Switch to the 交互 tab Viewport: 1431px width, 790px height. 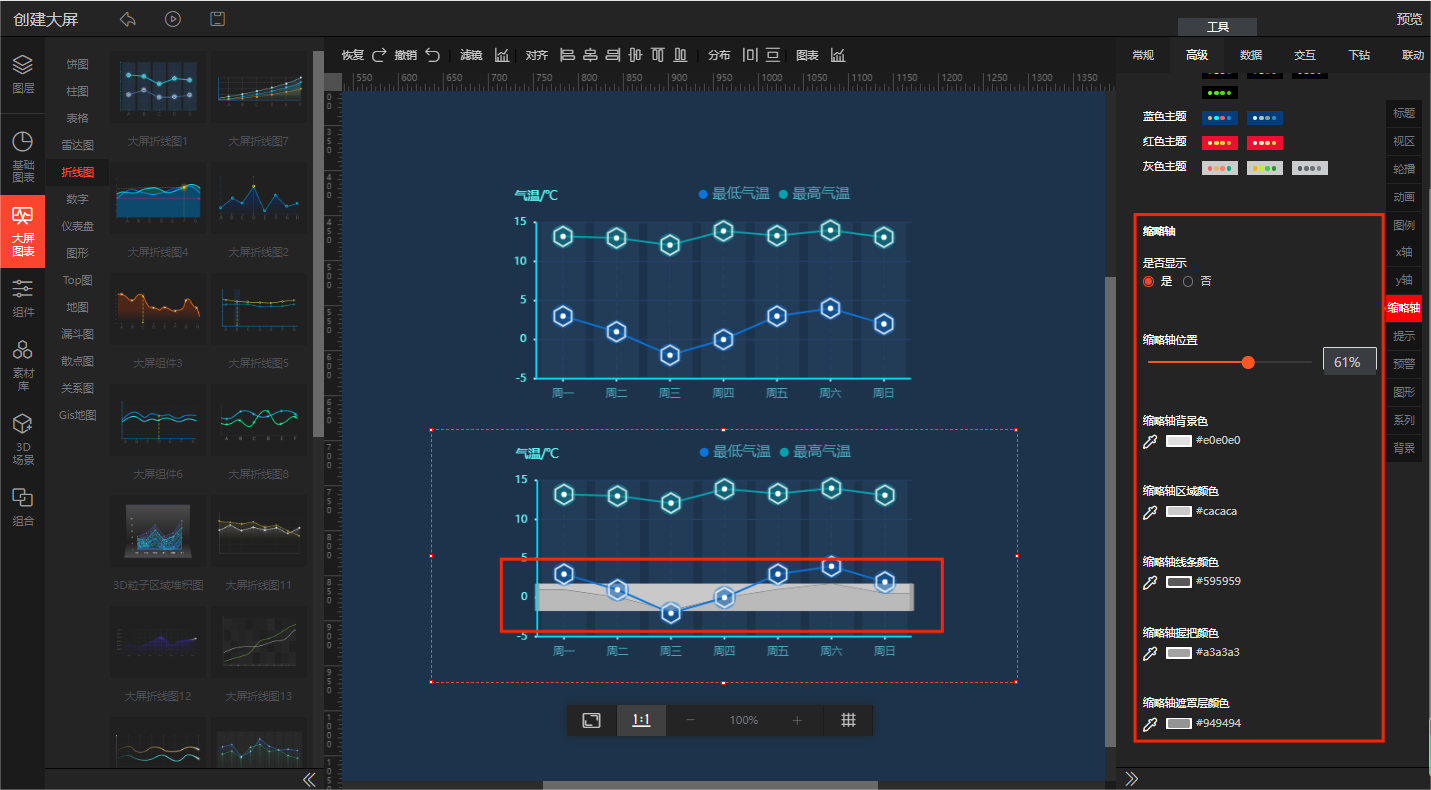pyautogui.click(x=1304, y=55)
